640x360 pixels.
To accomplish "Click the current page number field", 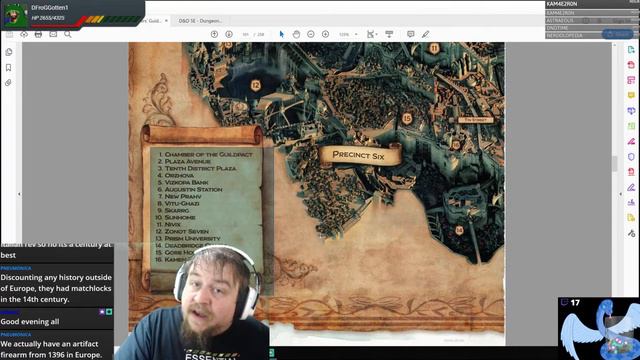I will pos(245,34).
